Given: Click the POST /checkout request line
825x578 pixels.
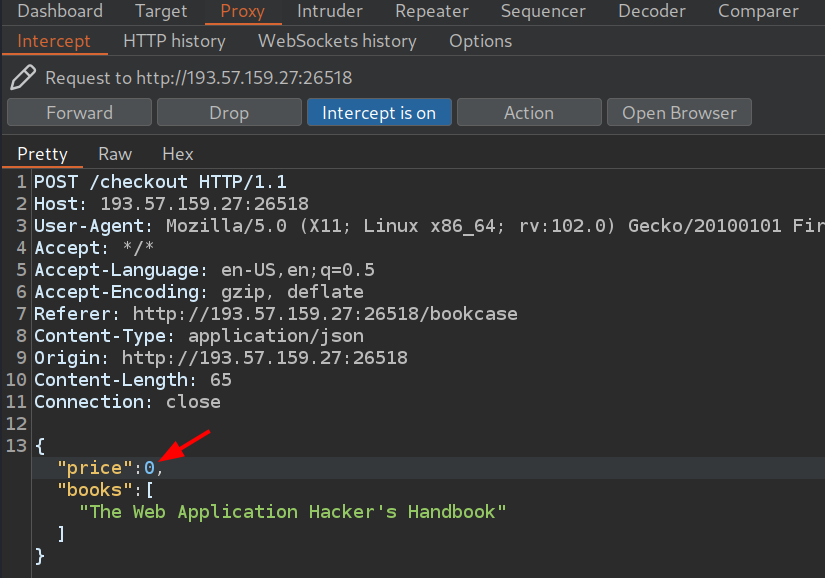Looking at the screenshot, I should tap(160, 182).
